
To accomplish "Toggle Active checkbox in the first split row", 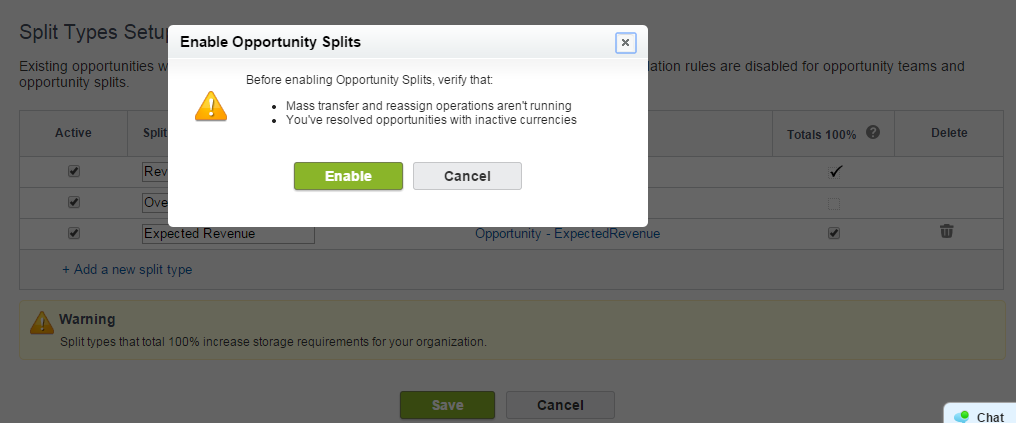I will pos(74,171).
